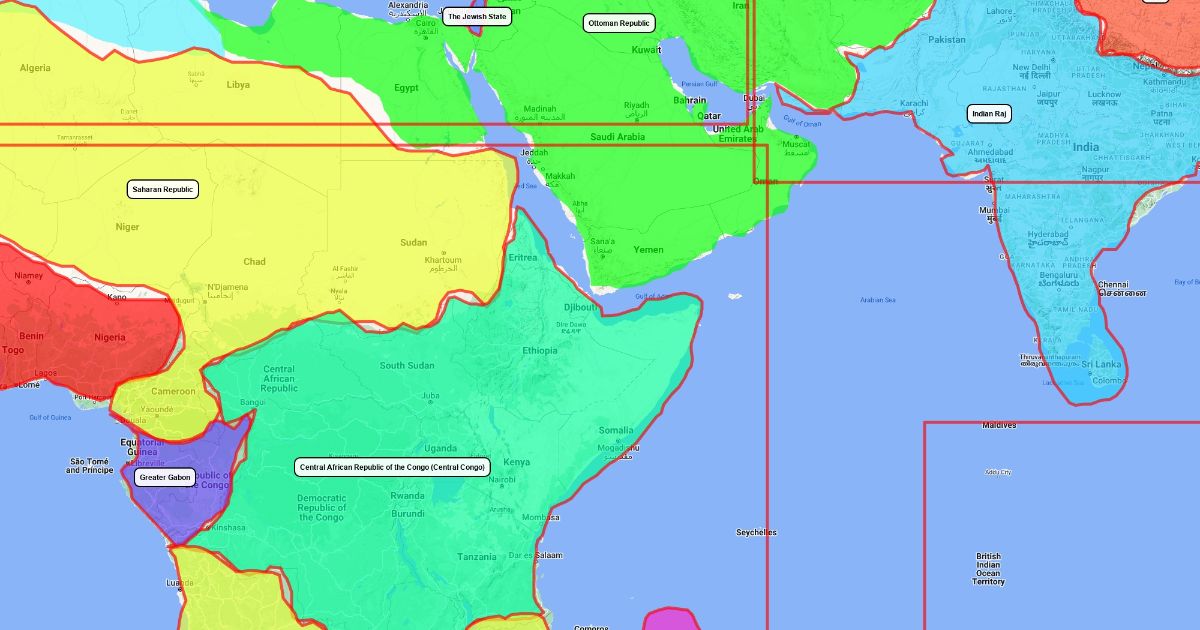
Task: Click the Dar es Salaam label
Action: click(536, 555)
